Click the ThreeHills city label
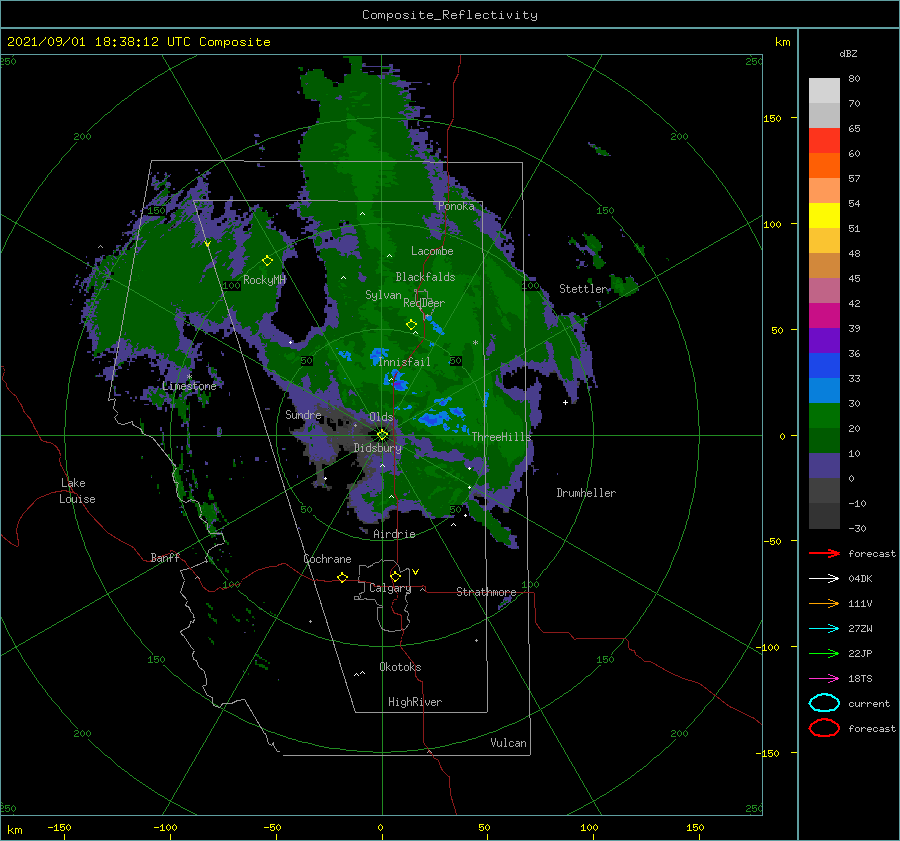Screen dimensions: 900x841 coord(501,437)
